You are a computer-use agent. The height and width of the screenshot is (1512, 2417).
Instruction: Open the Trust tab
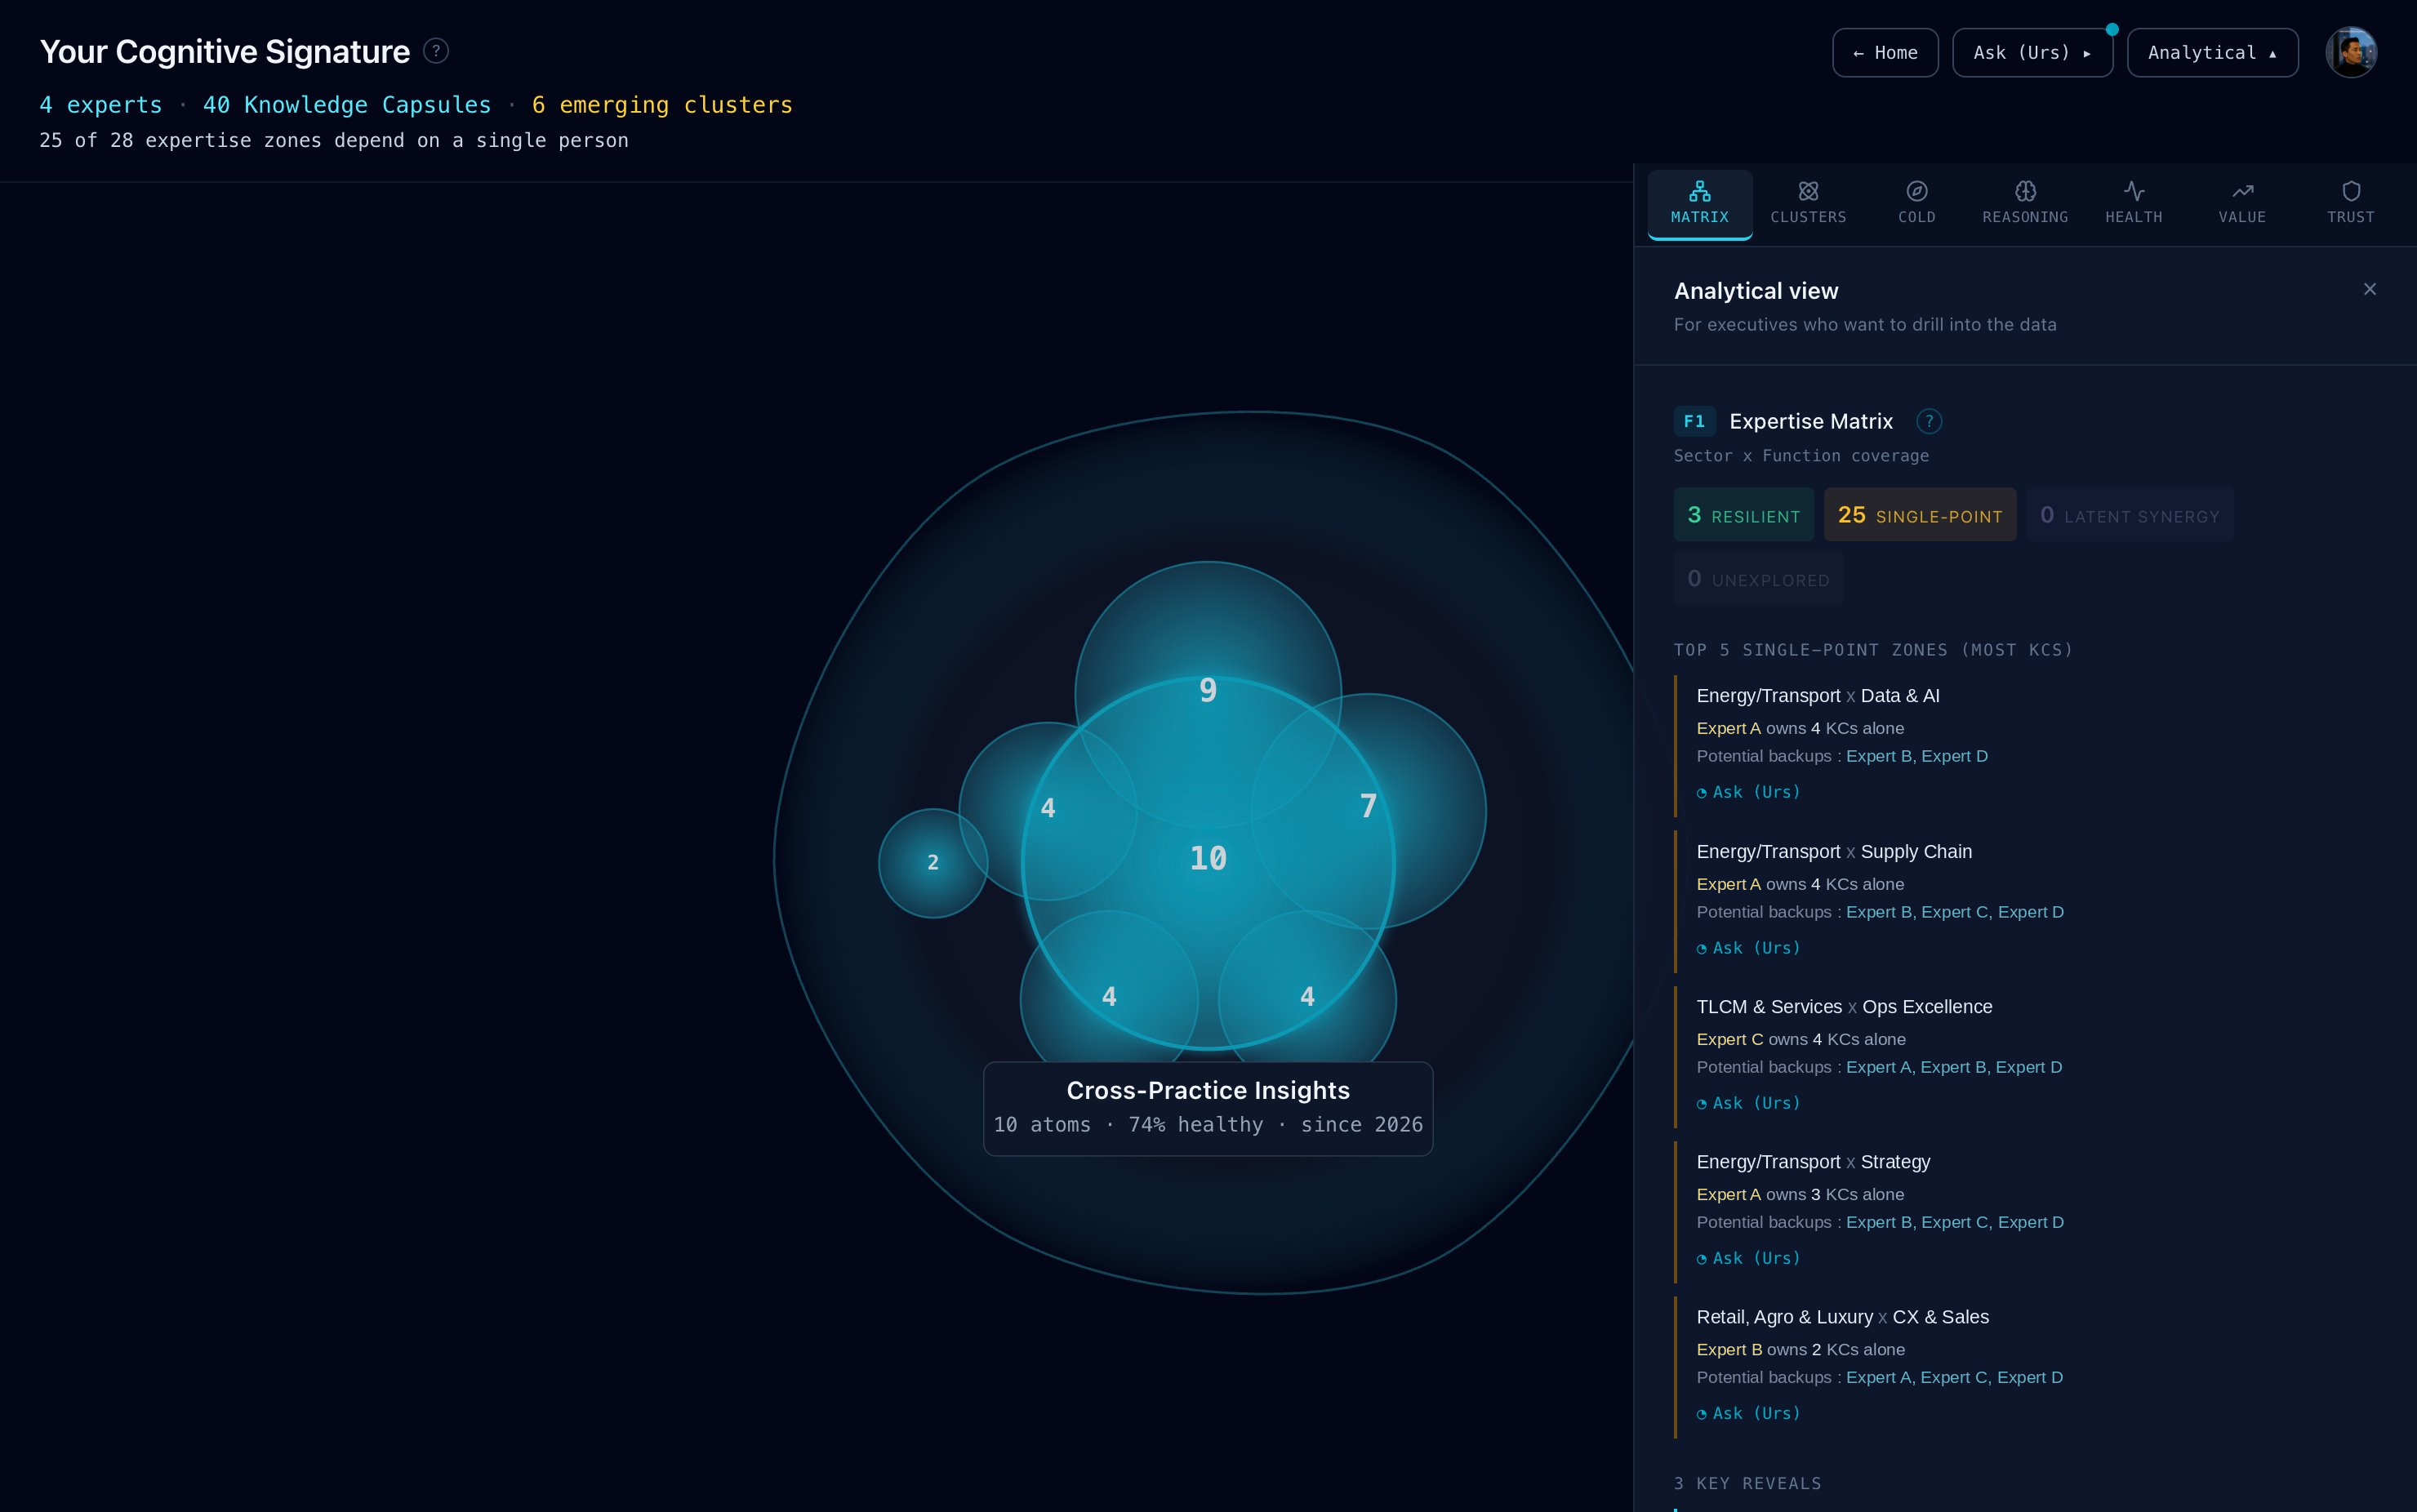click(2350, 204)
